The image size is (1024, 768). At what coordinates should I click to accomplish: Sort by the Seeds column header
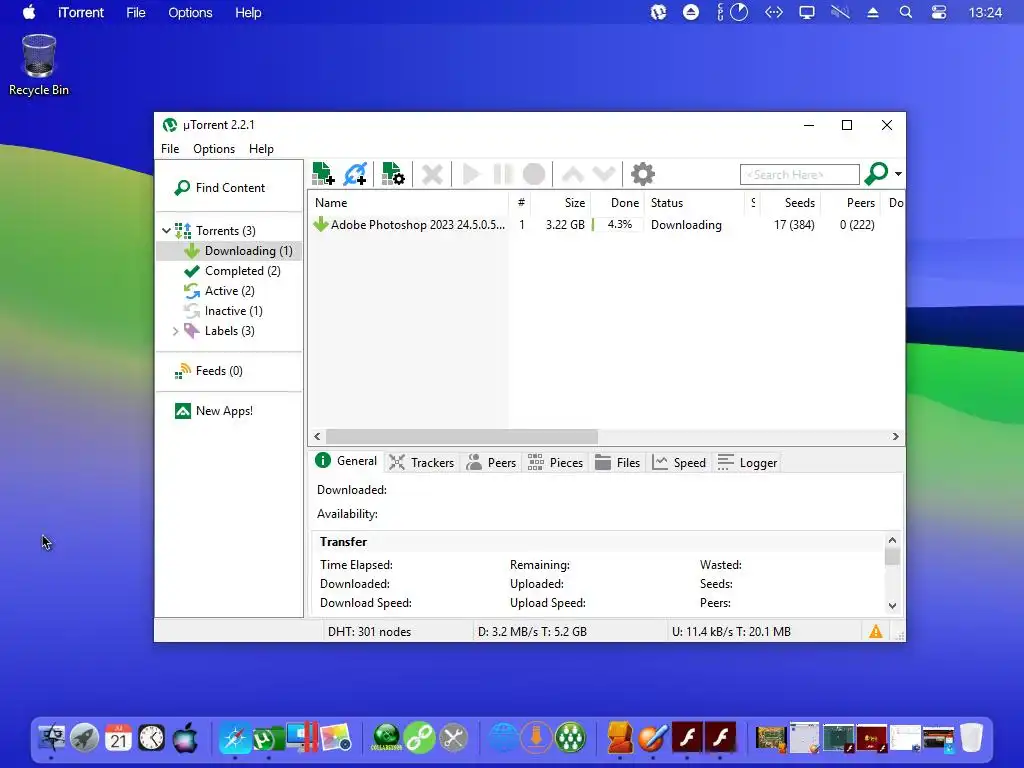(790, 203)
